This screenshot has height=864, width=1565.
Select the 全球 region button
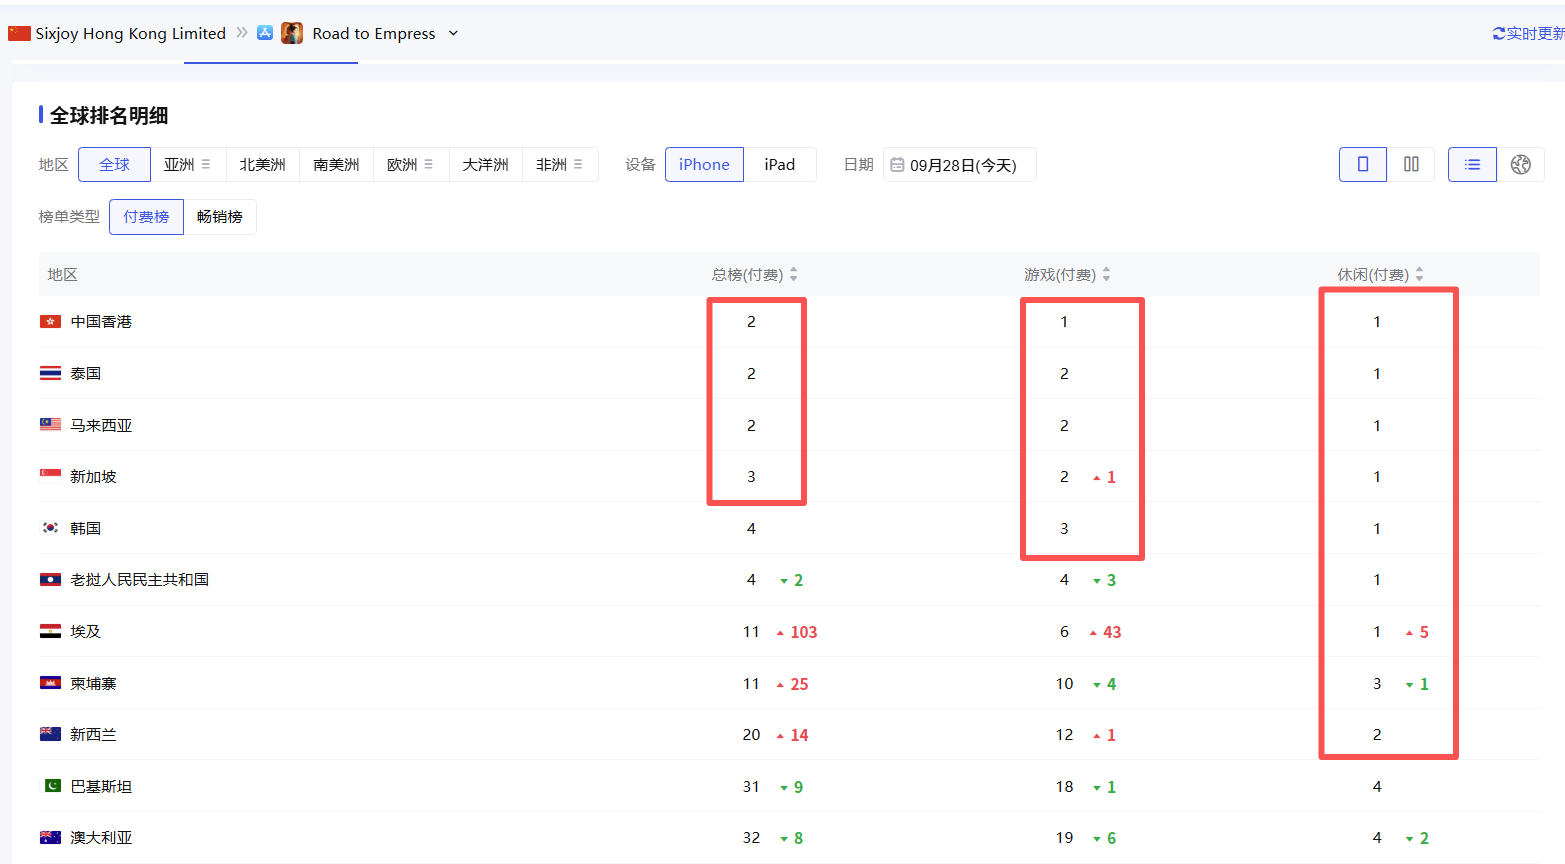coord(114,165)
